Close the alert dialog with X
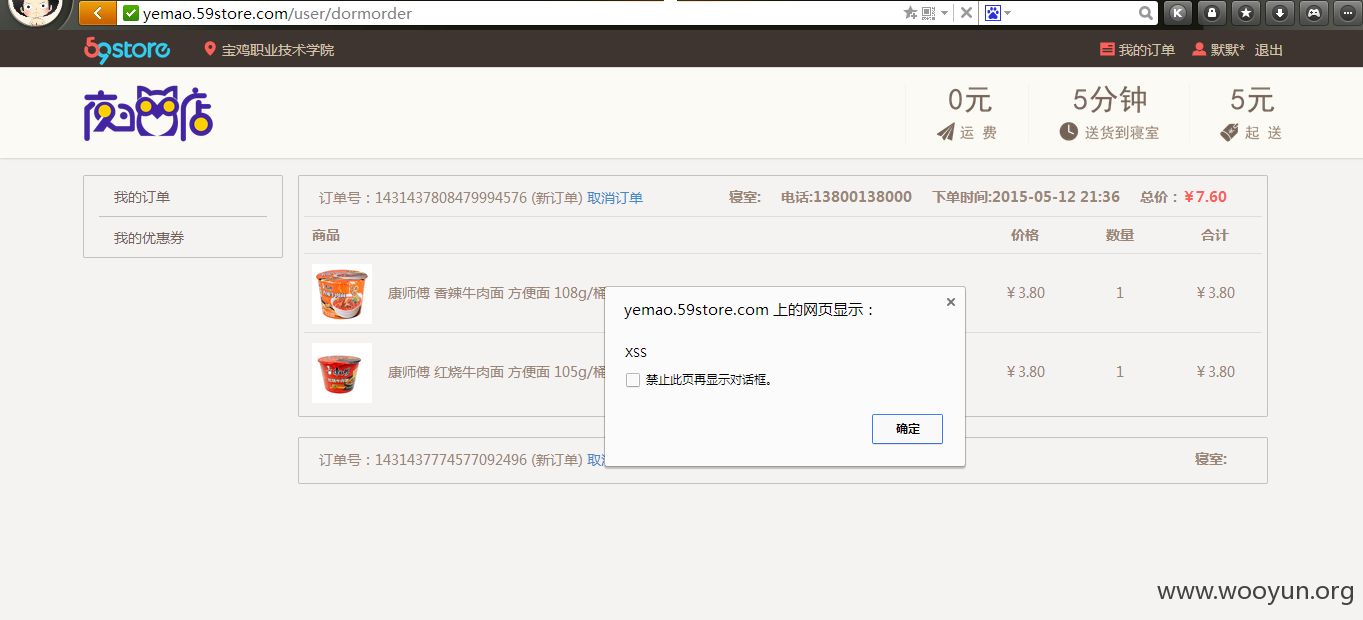Image resolution: width=1363 pixels, height=620 pixels. click(x=951, y=301)
